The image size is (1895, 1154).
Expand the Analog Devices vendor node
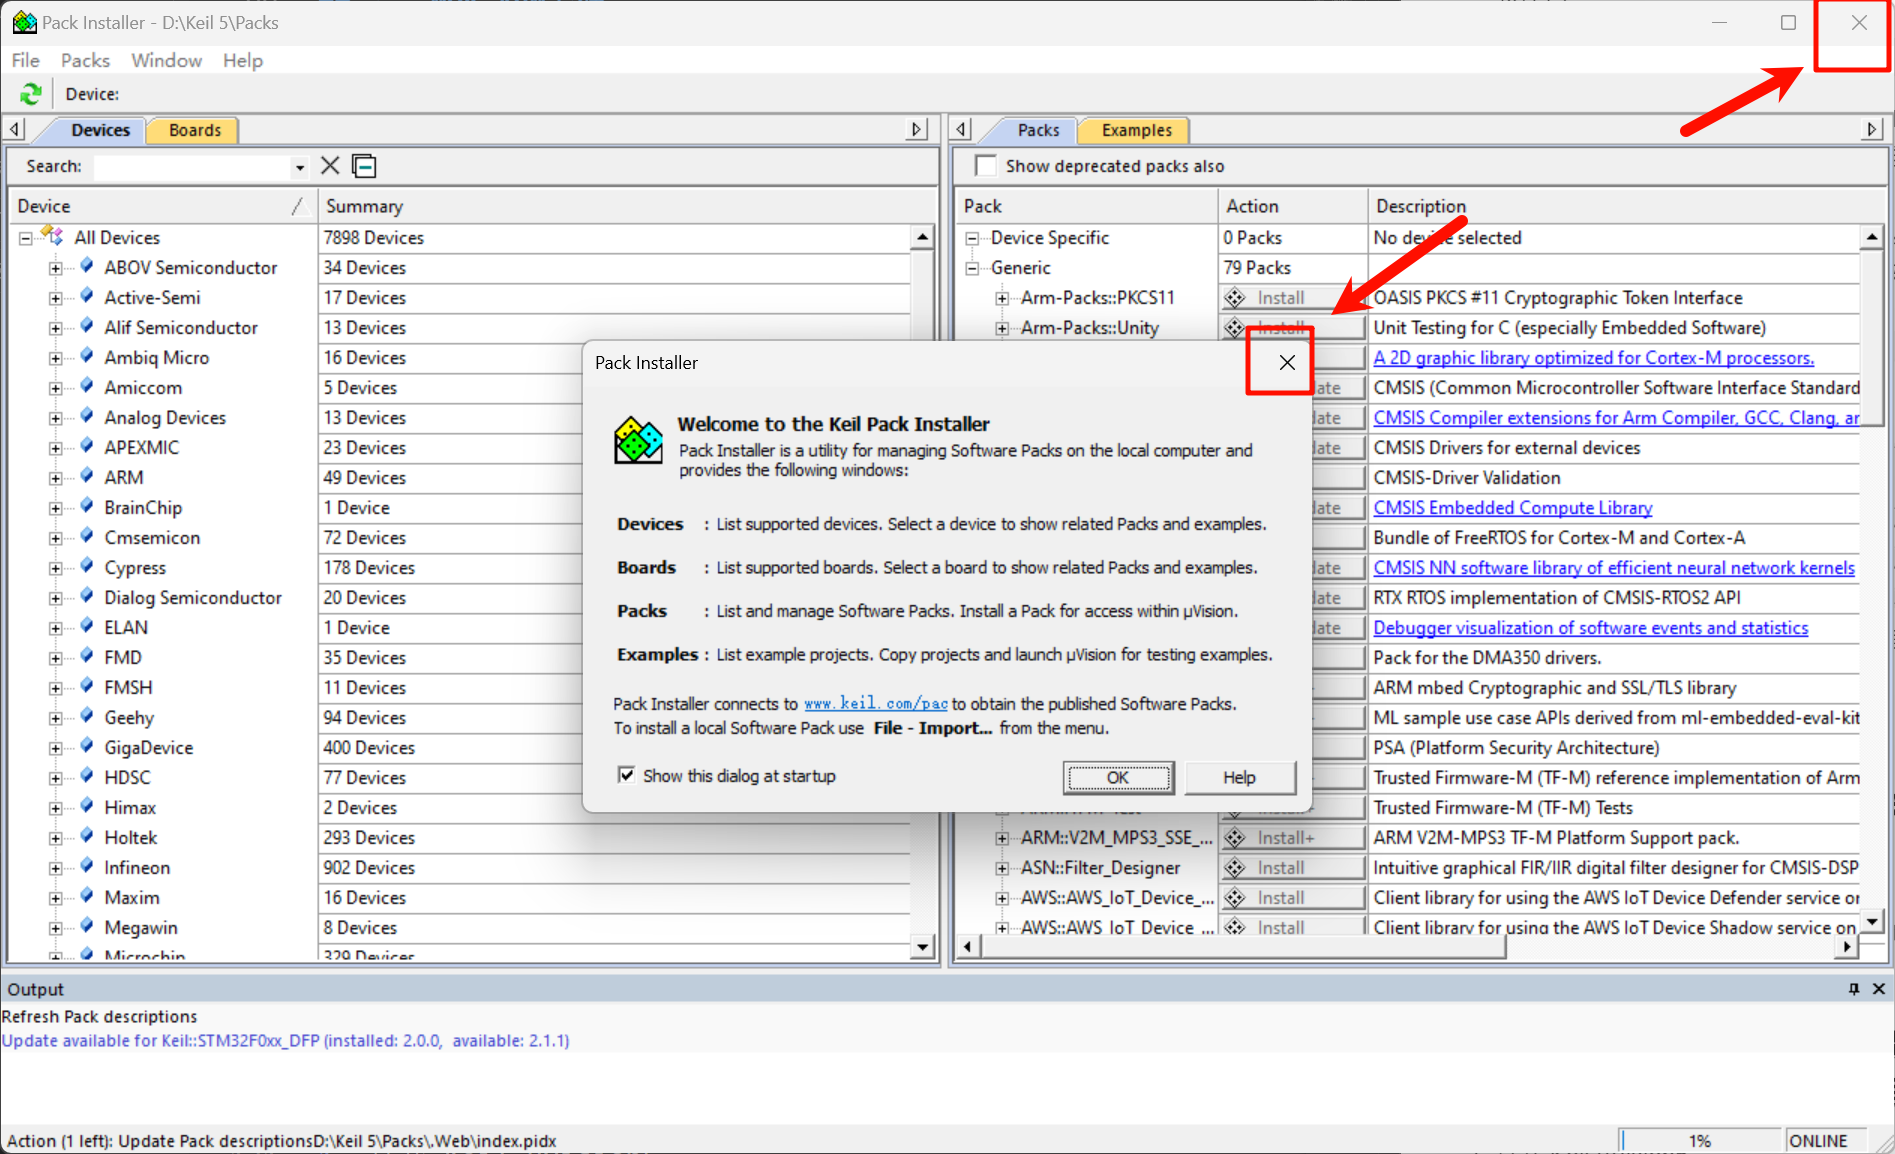(x=56, y=418)
